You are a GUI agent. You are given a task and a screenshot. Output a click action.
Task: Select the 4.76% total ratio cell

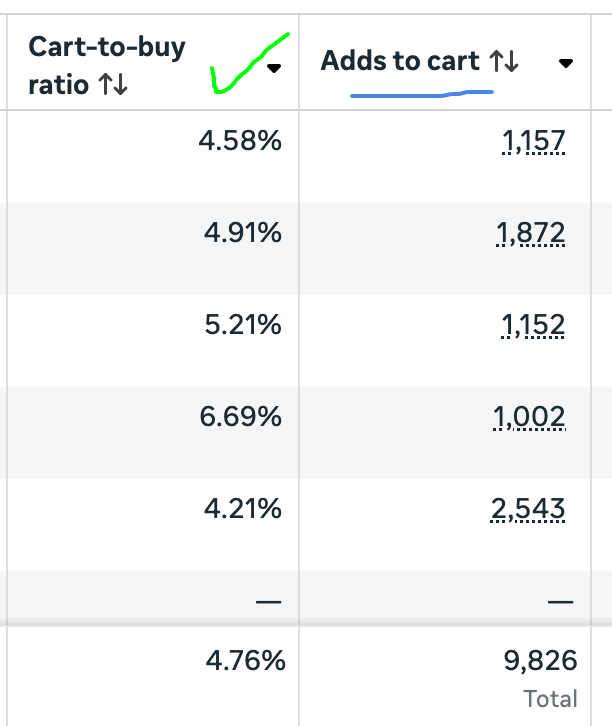coord(244,660)
